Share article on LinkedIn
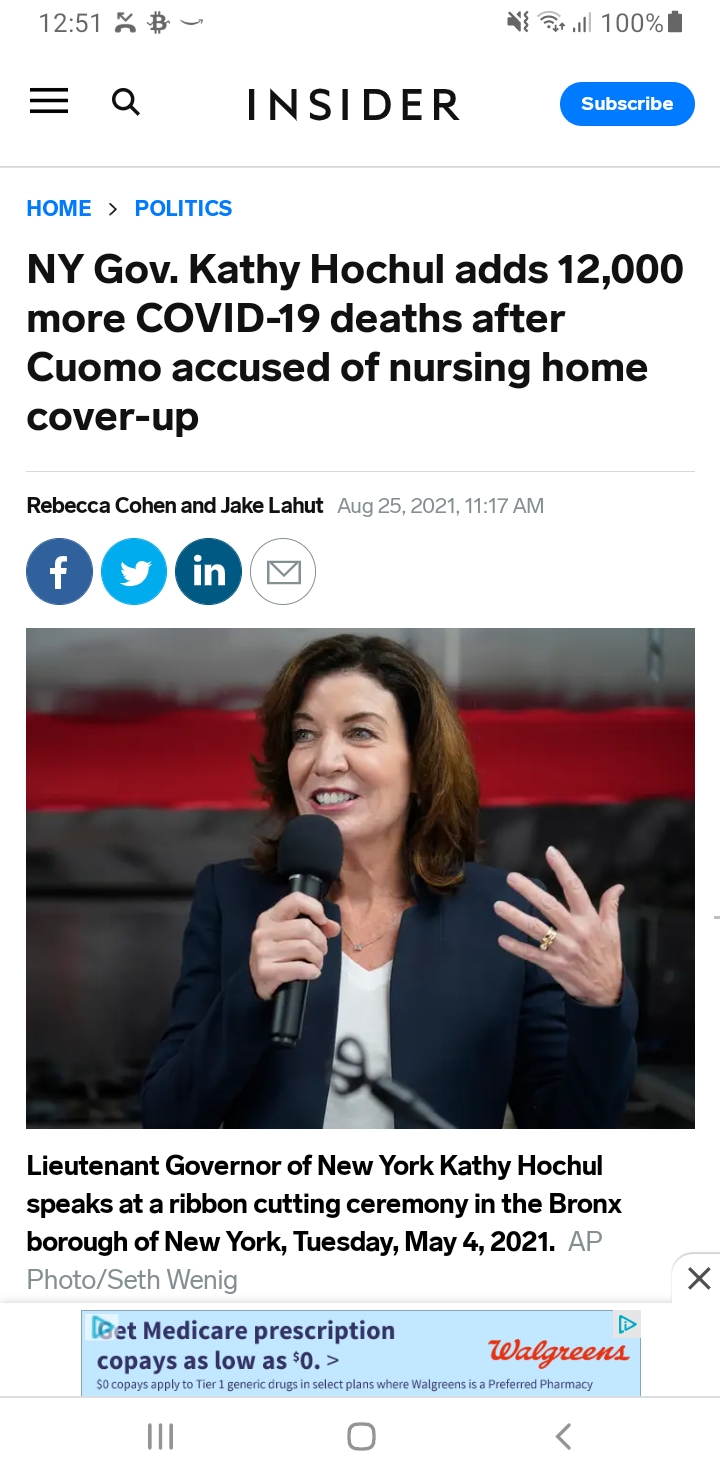720x1480 pixels. coord(208,571)
